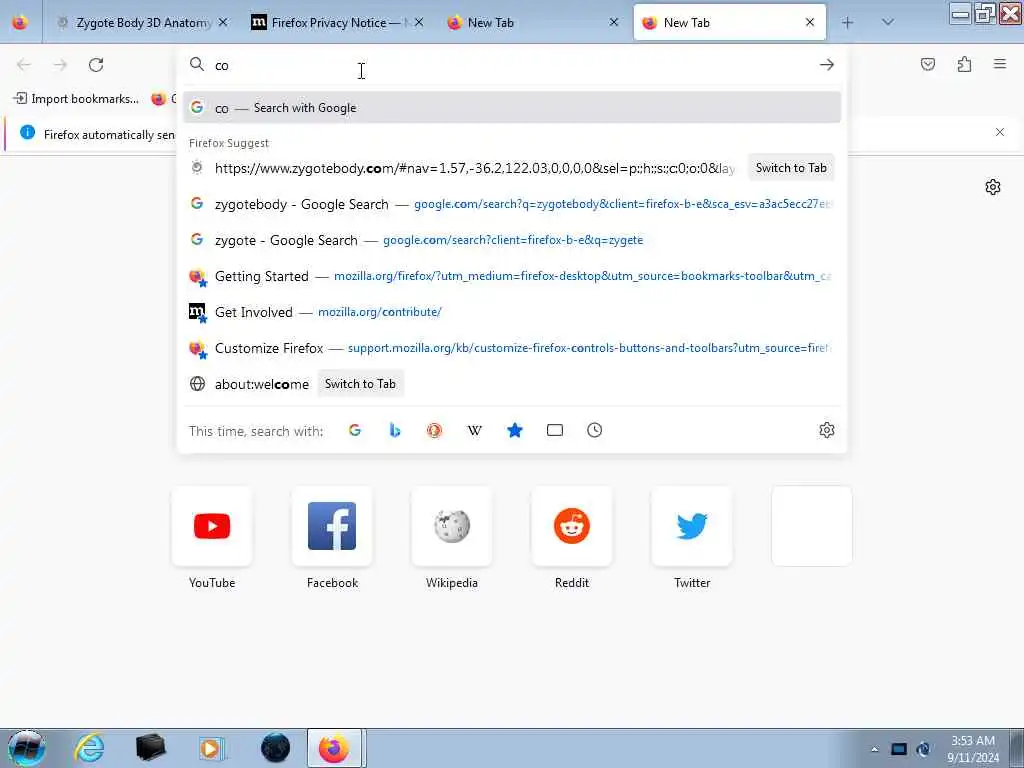1024x768 pixels.
Task: Open new tab page personalize gear
Action: 993,187
